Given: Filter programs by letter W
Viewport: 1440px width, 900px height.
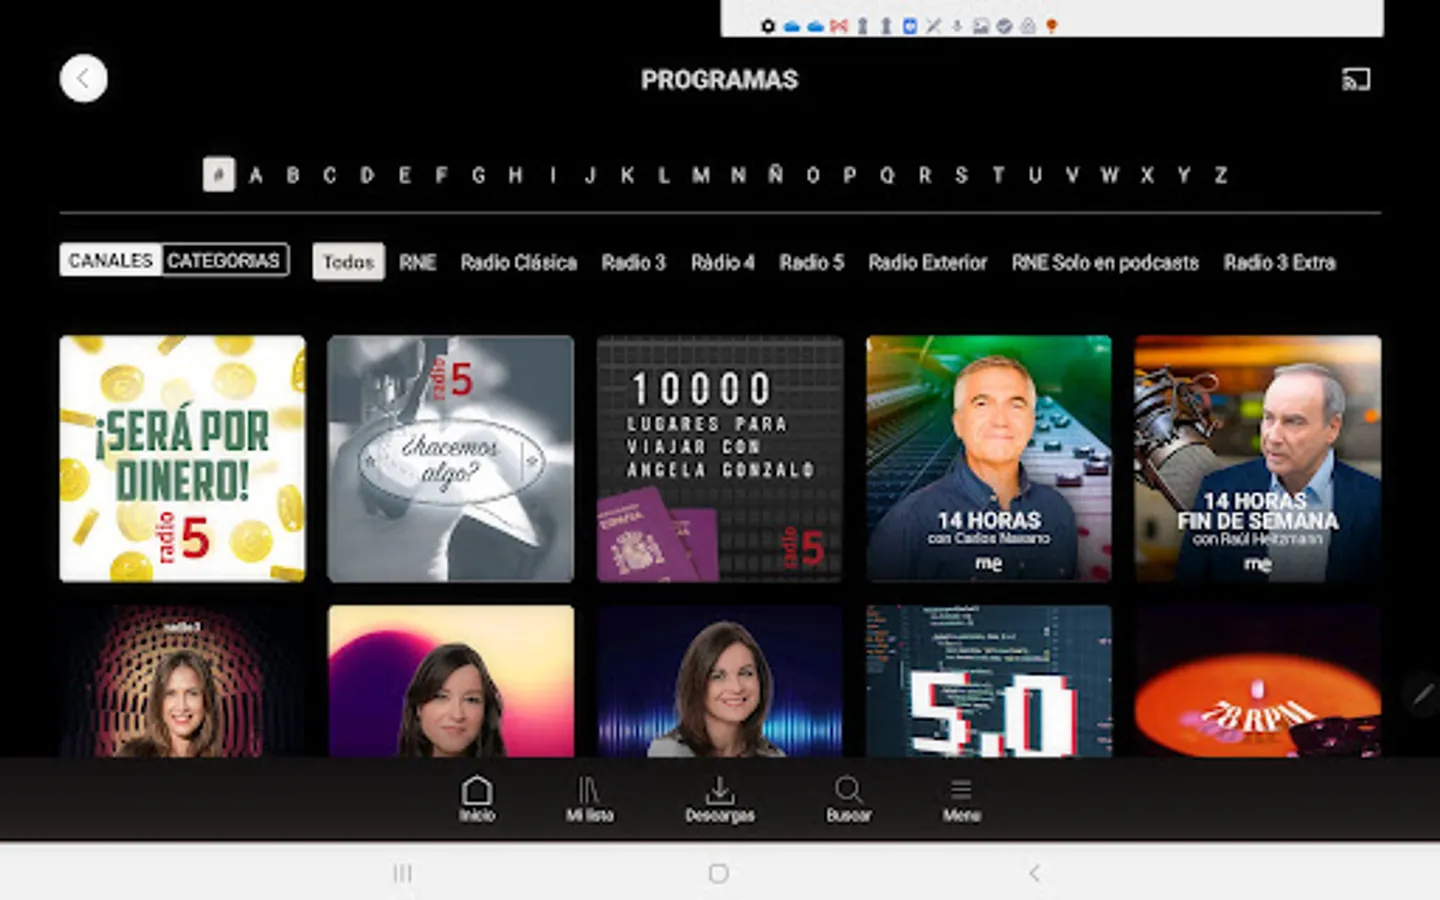Looking at the screenshot, I should (x=1109, y=175).
